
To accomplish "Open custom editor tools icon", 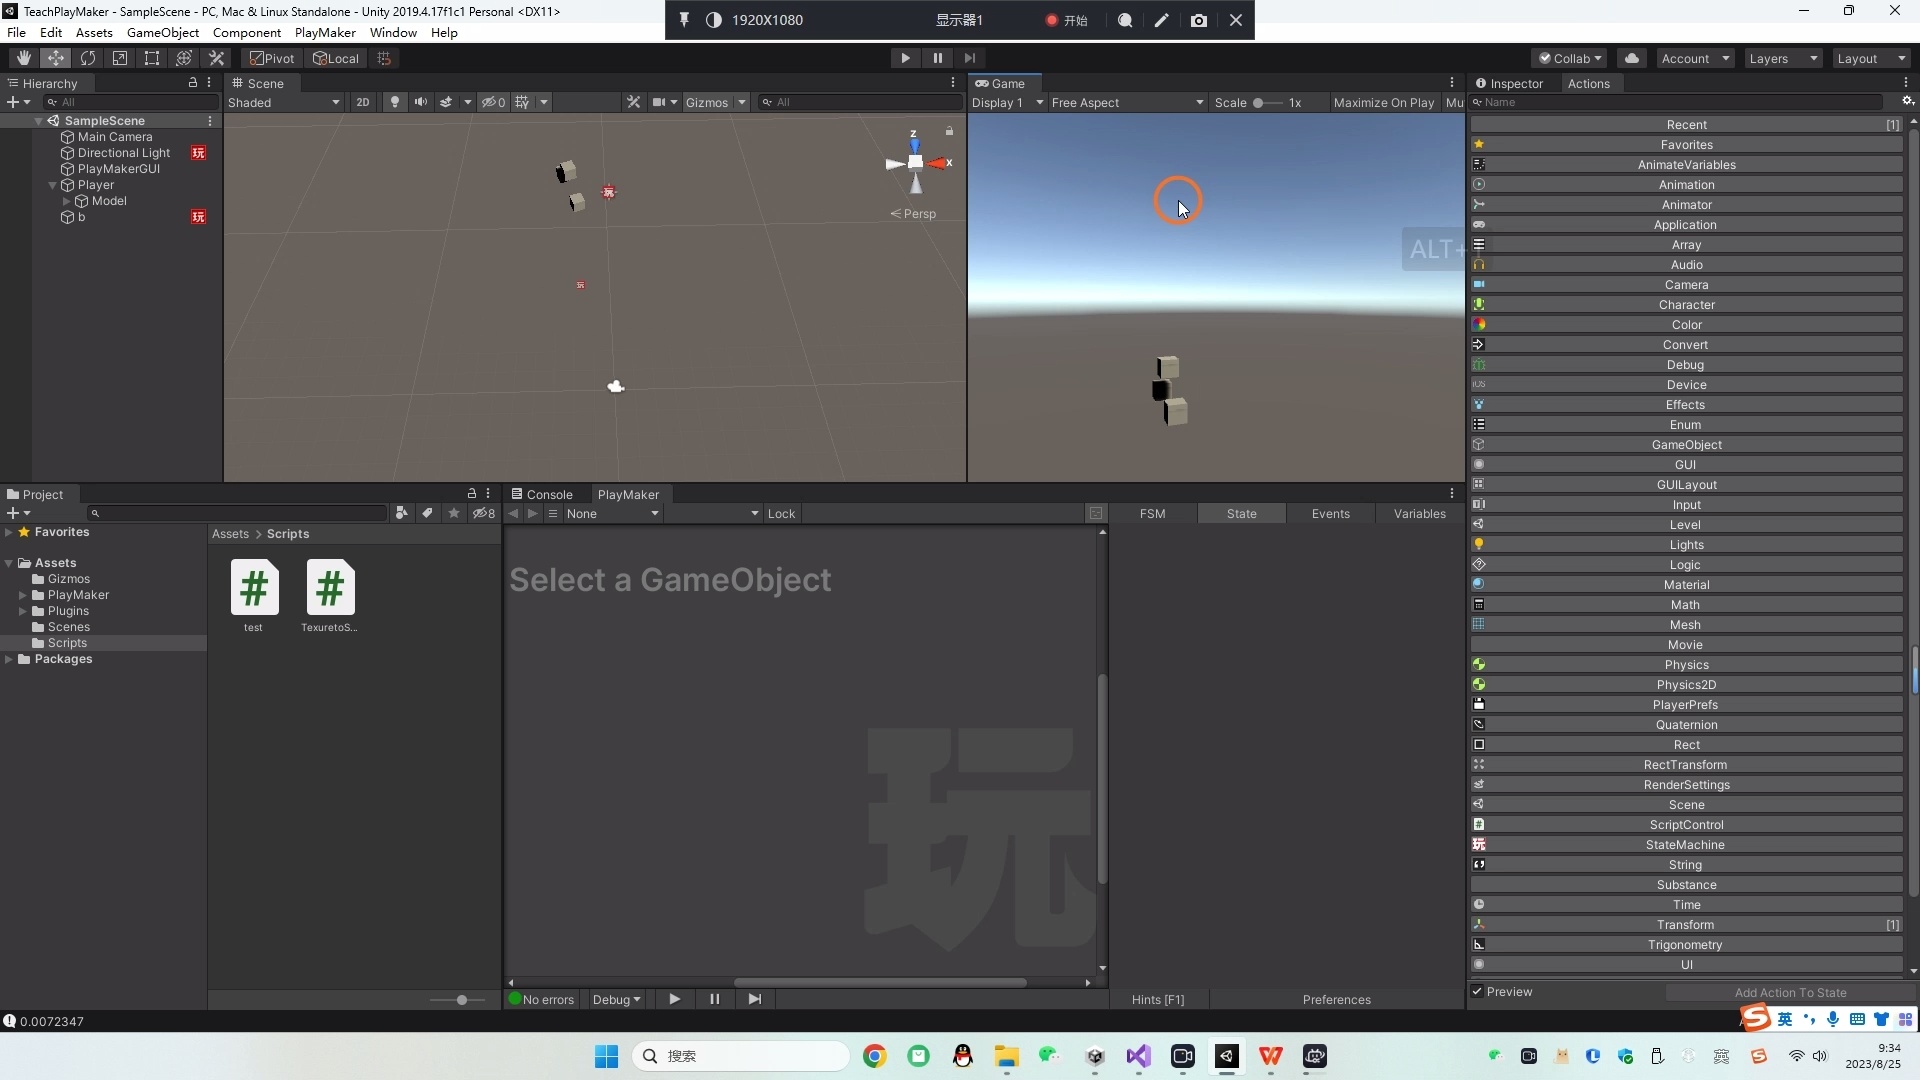I will point(216,58).
